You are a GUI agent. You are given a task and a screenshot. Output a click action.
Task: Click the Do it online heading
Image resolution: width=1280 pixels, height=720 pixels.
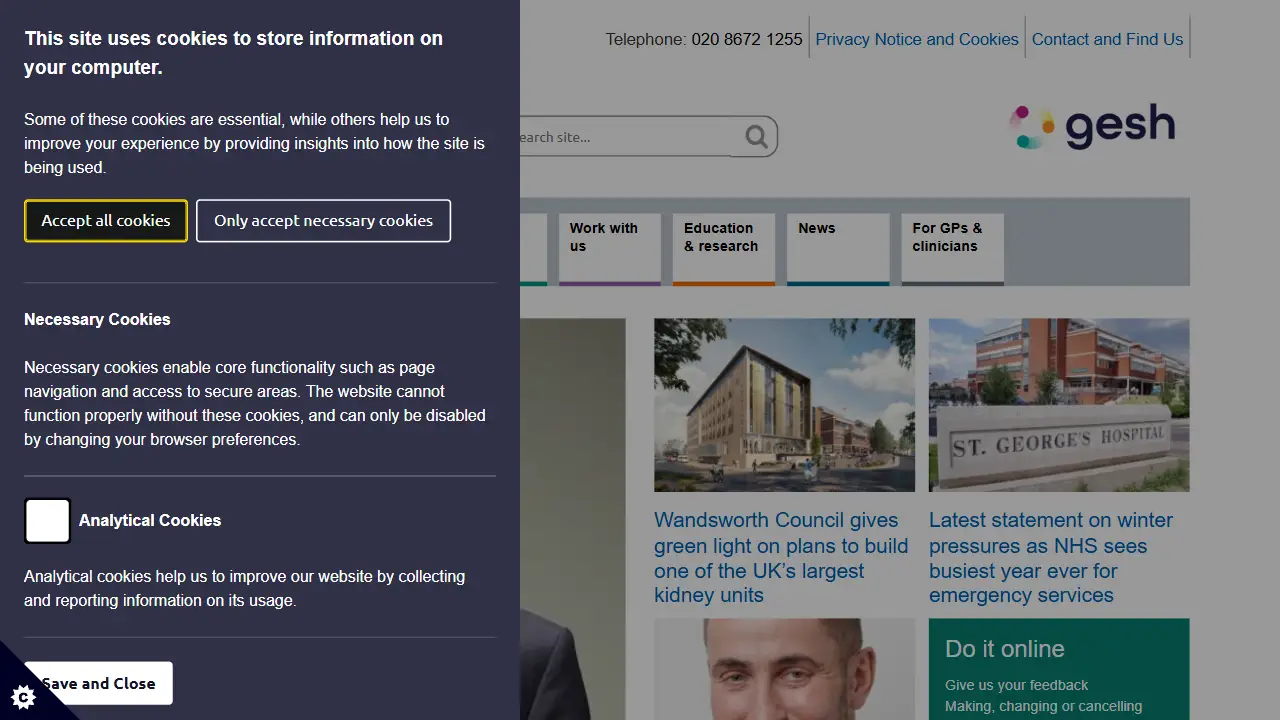[x=1005, y=649]
